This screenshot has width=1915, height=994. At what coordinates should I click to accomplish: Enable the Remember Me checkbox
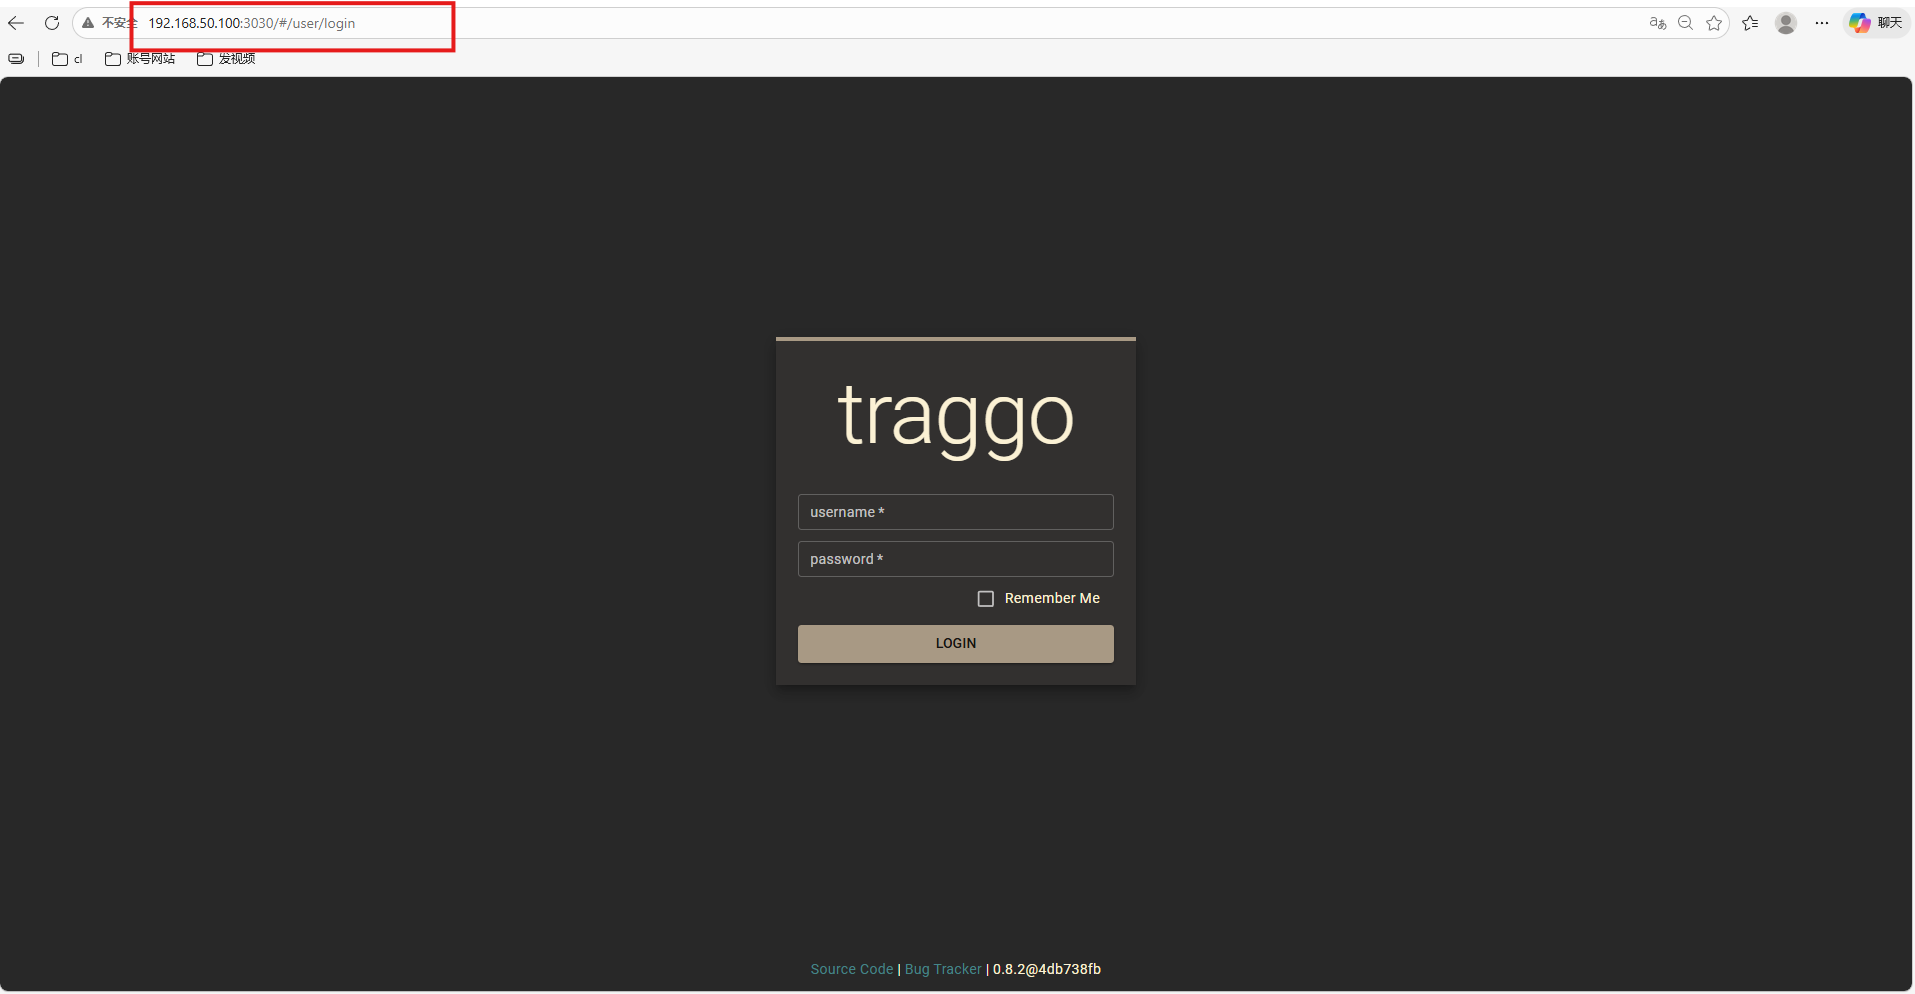point(986,599)
